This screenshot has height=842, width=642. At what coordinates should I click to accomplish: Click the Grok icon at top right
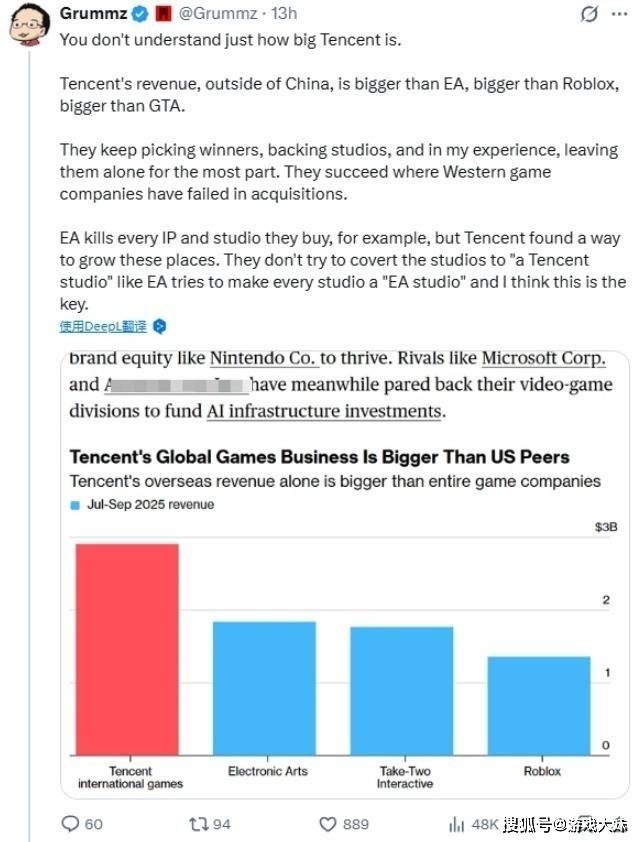click(x=591, y=16)
